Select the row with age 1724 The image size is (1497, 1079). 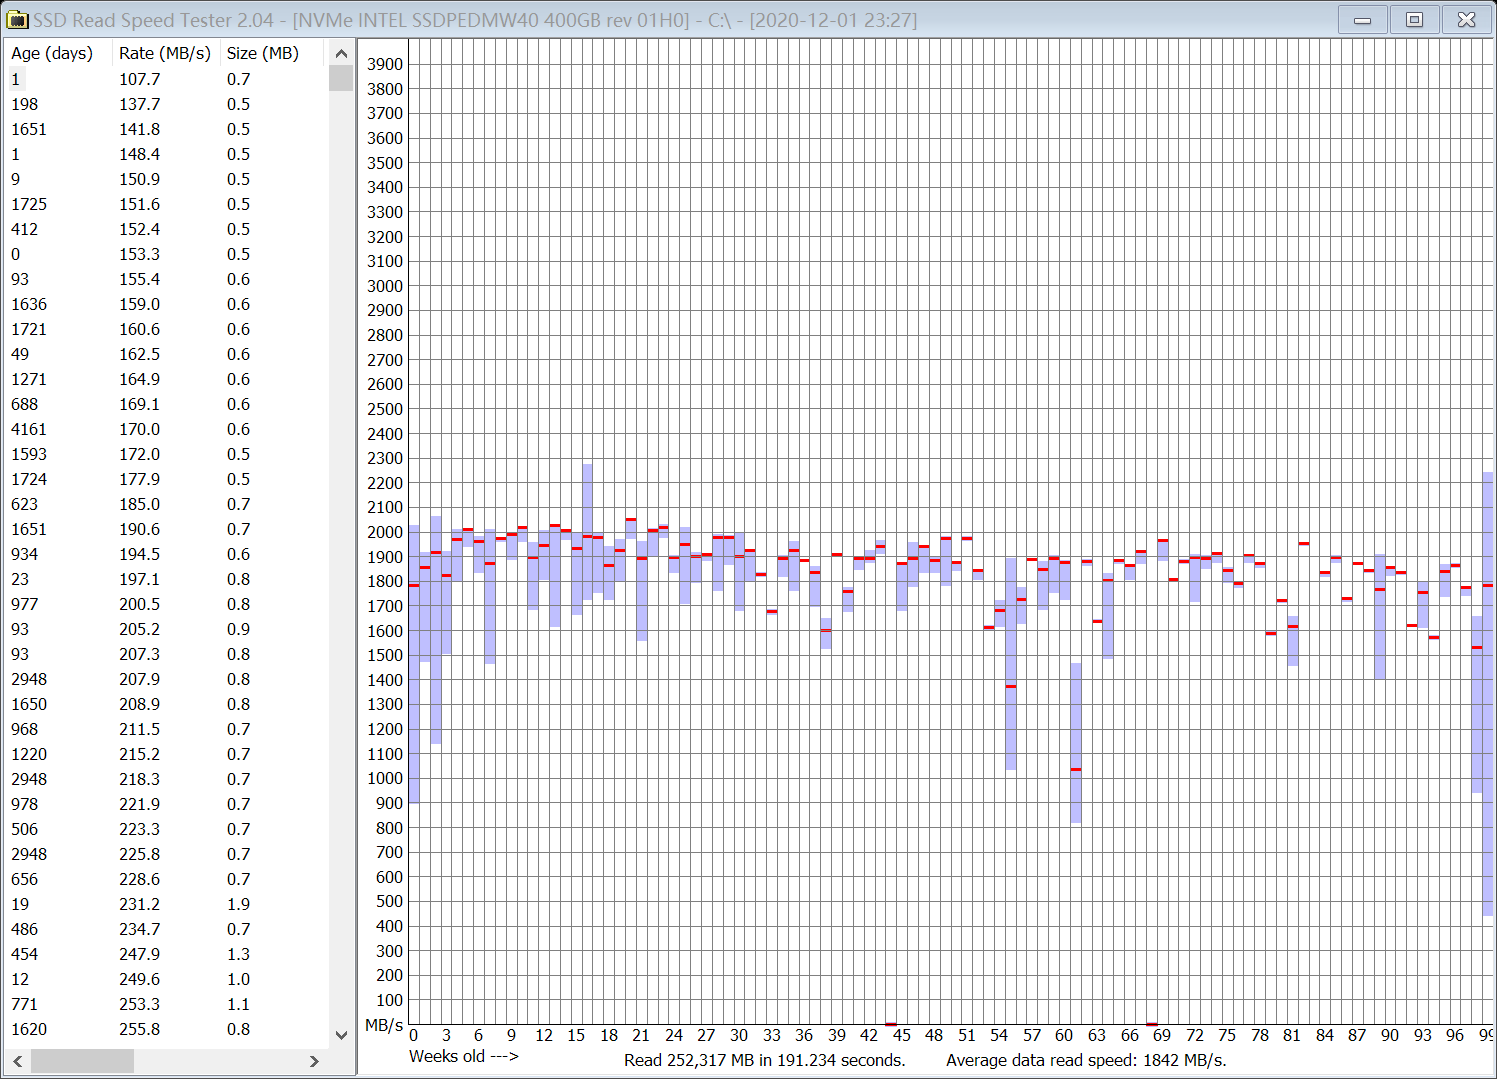pyautogui.click(x=167, y=479)
